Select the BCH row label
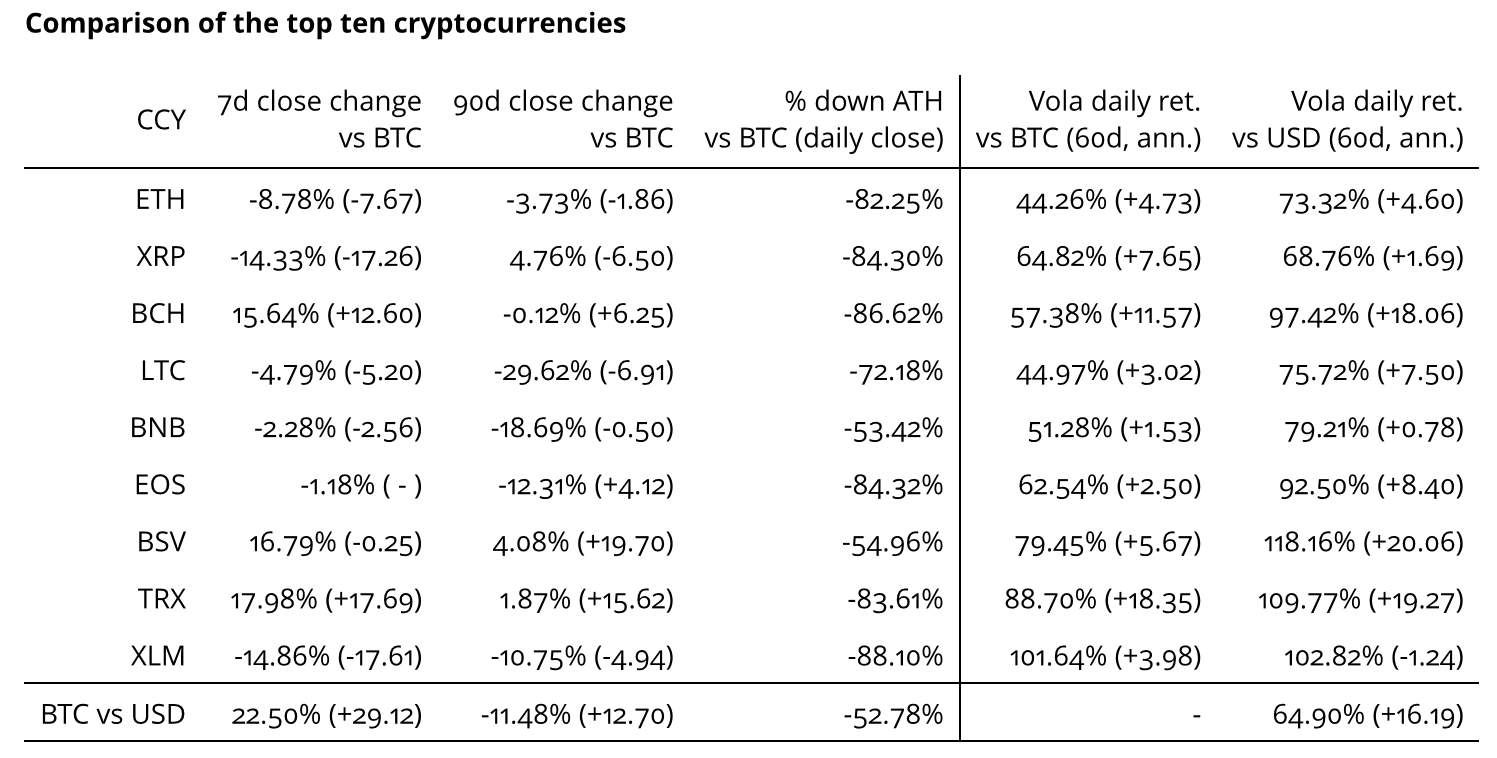This screenshot has height=758, width=1497. 158,314
